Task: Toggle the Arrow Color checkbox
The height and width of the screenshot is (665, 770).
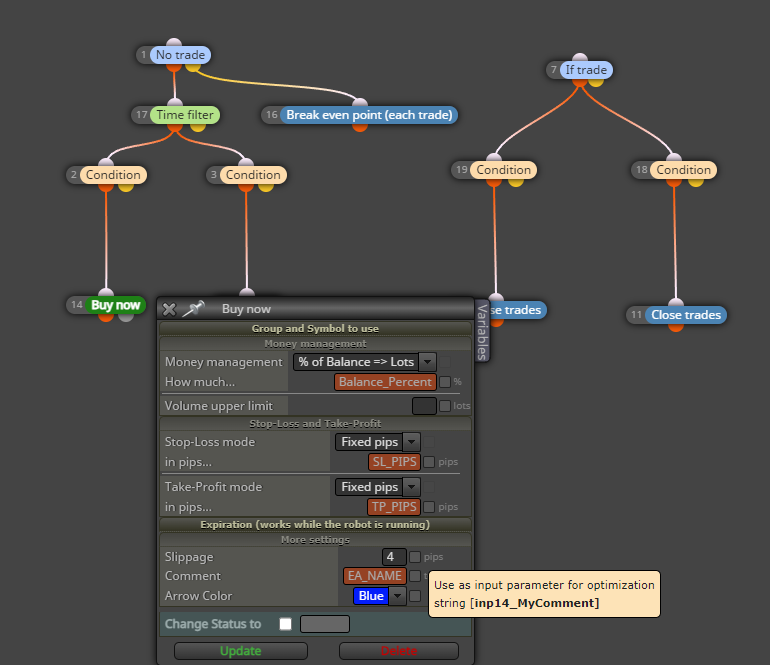Action: (x=415, y=596)
